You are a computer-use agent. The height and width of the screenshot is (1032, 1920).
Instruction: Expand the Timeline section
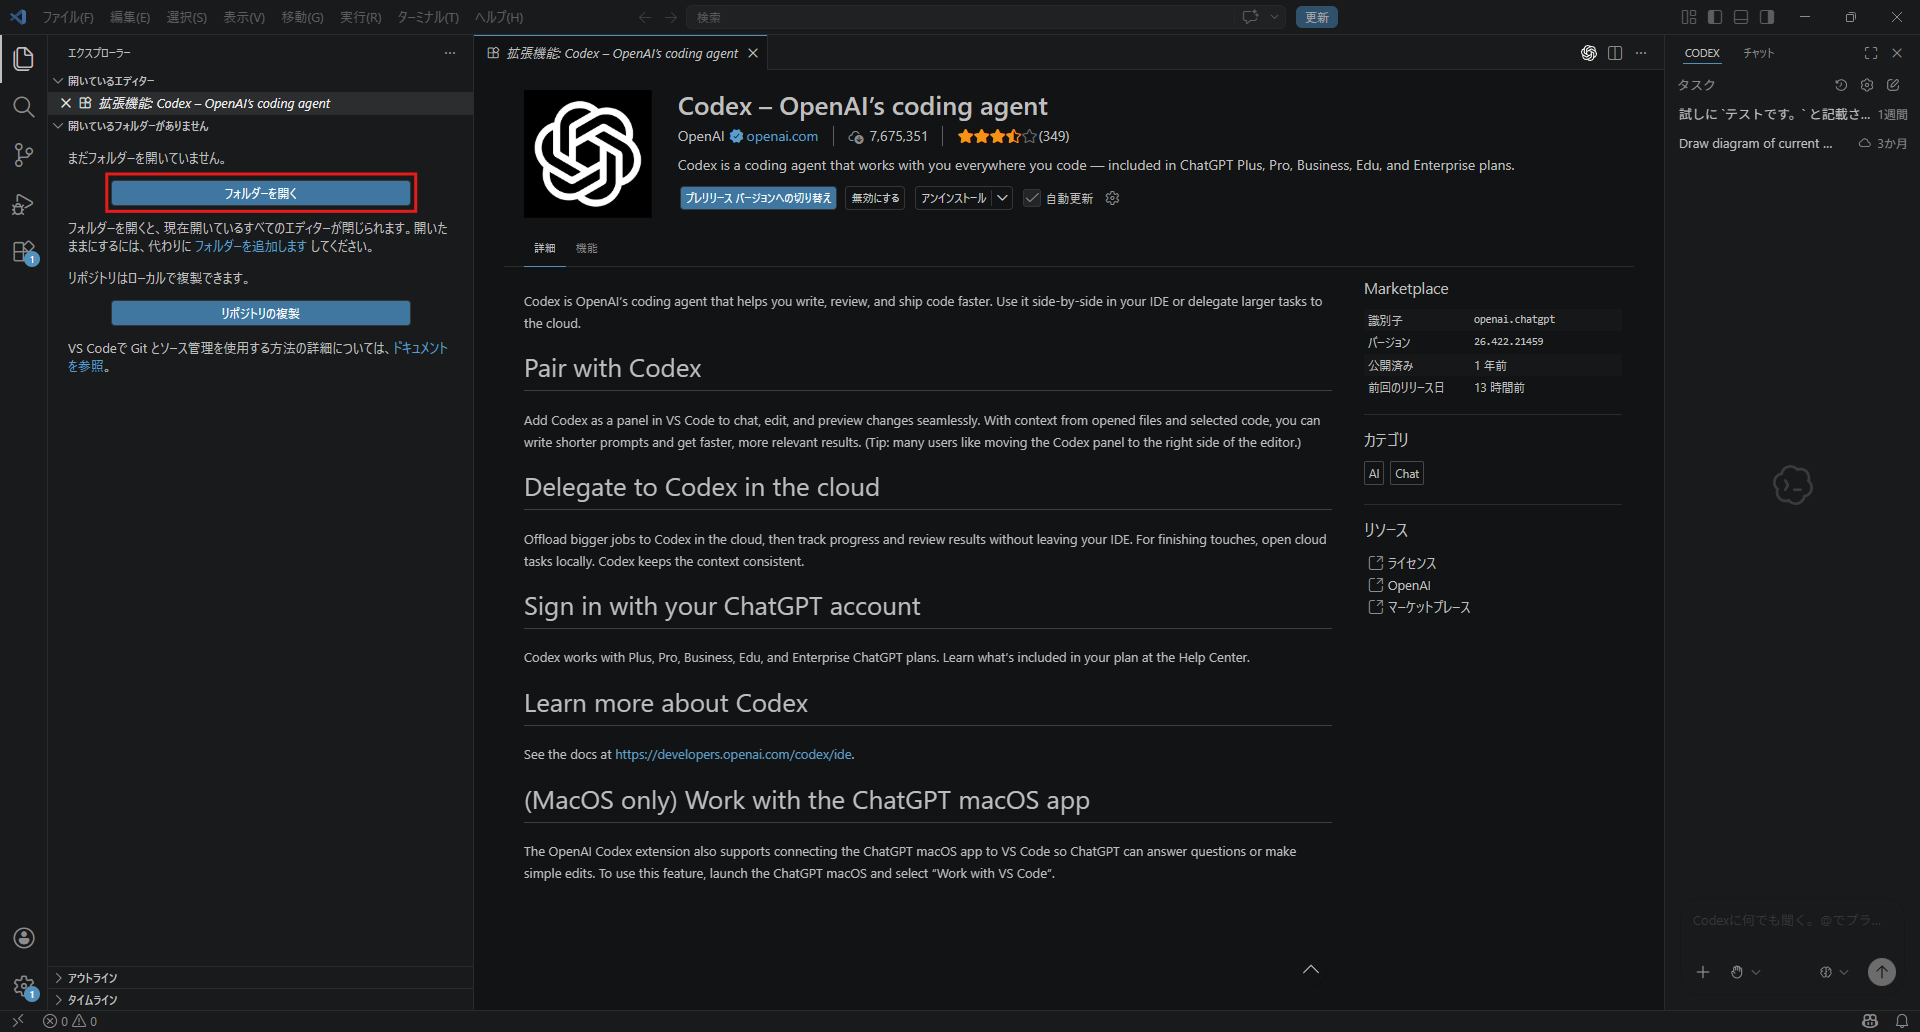point(92,1000)
